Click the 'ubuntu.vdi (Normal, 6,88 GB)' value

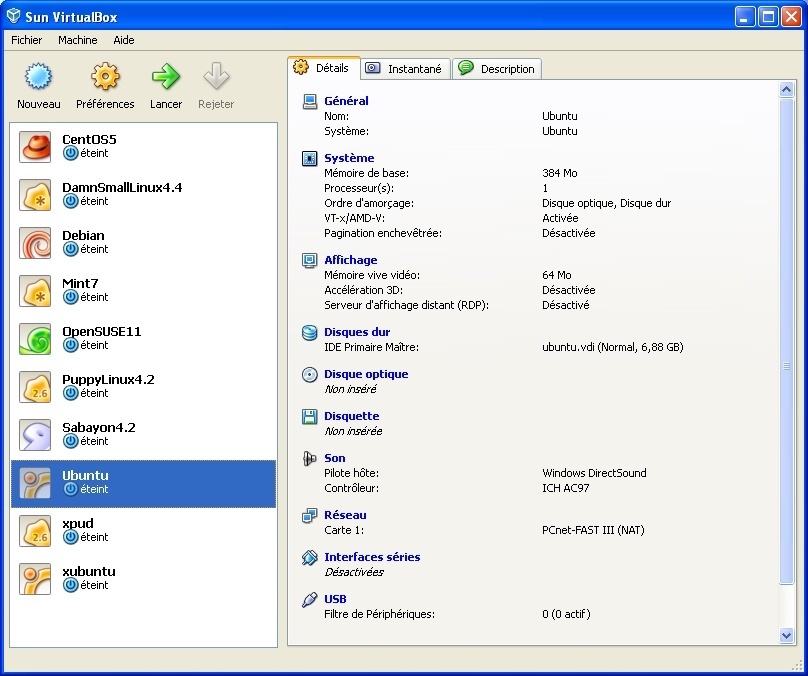tap(613, 347)
